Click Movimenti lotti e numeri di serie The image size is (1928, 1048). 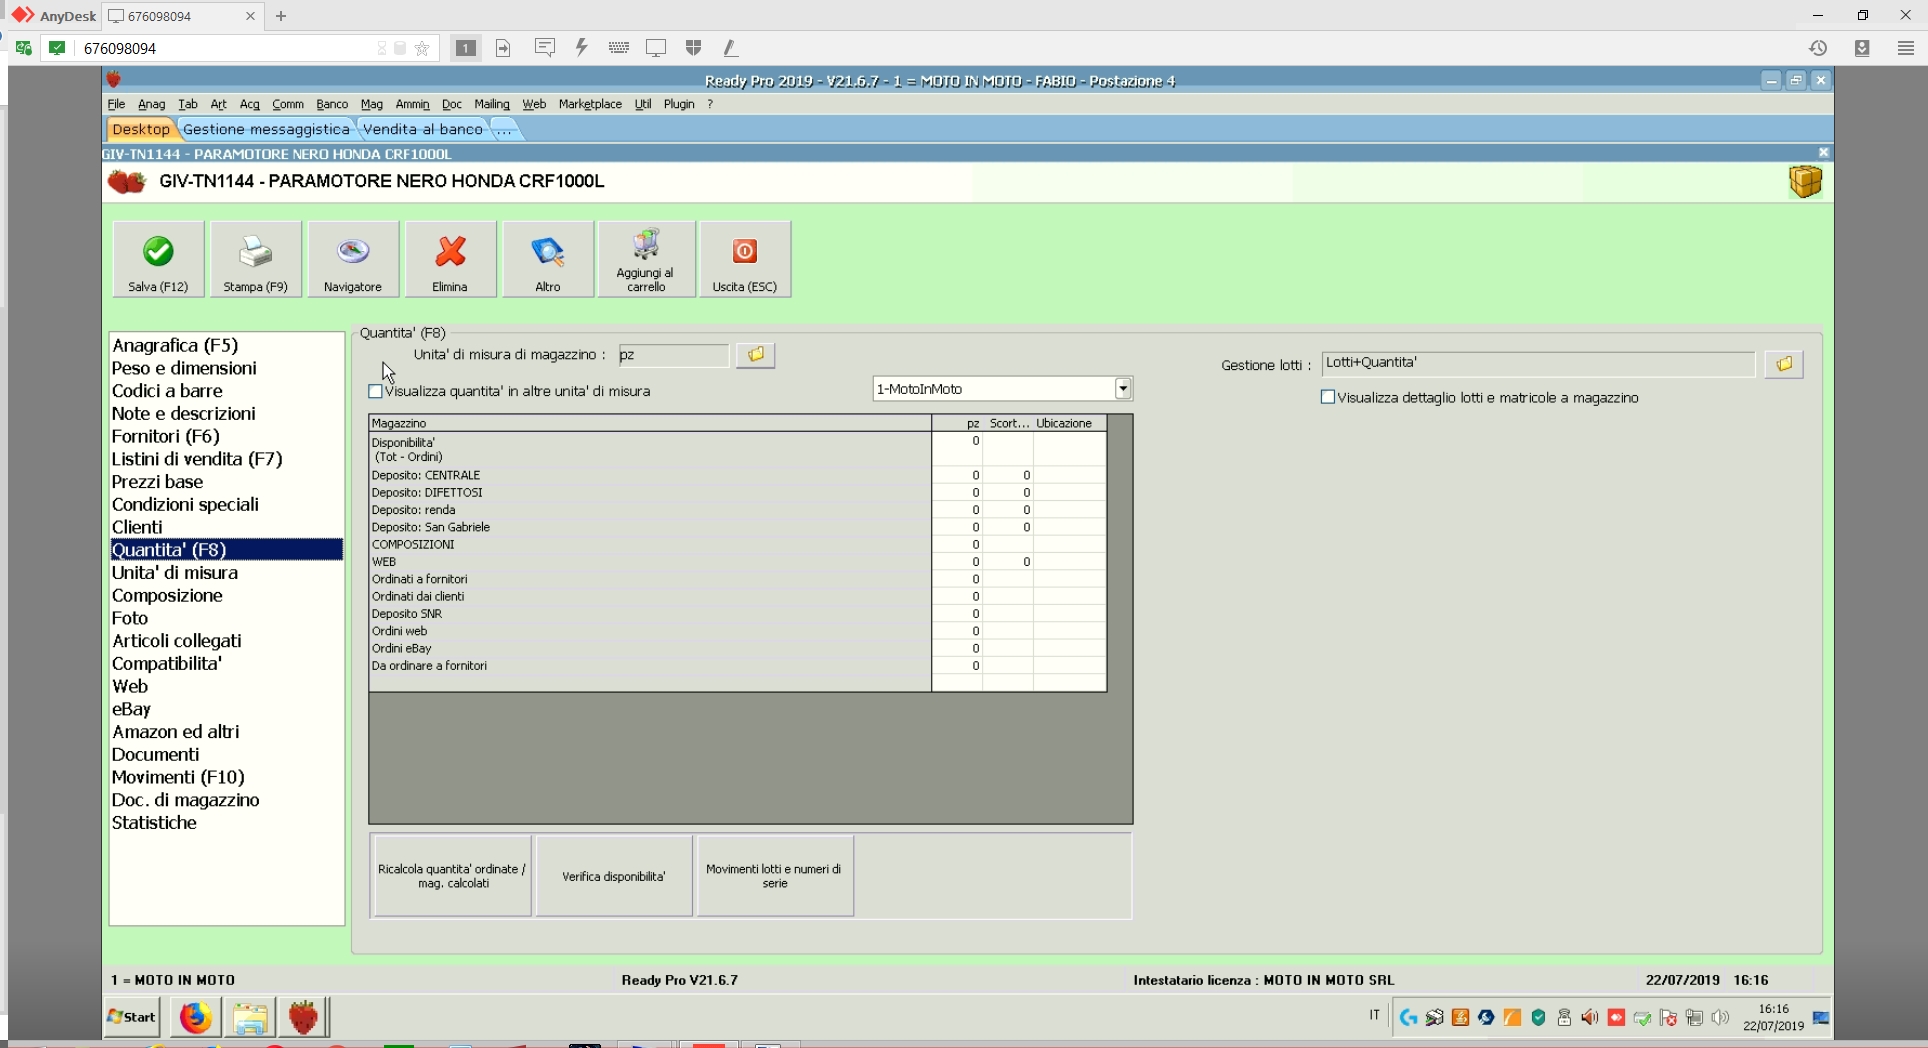[775, 876]
